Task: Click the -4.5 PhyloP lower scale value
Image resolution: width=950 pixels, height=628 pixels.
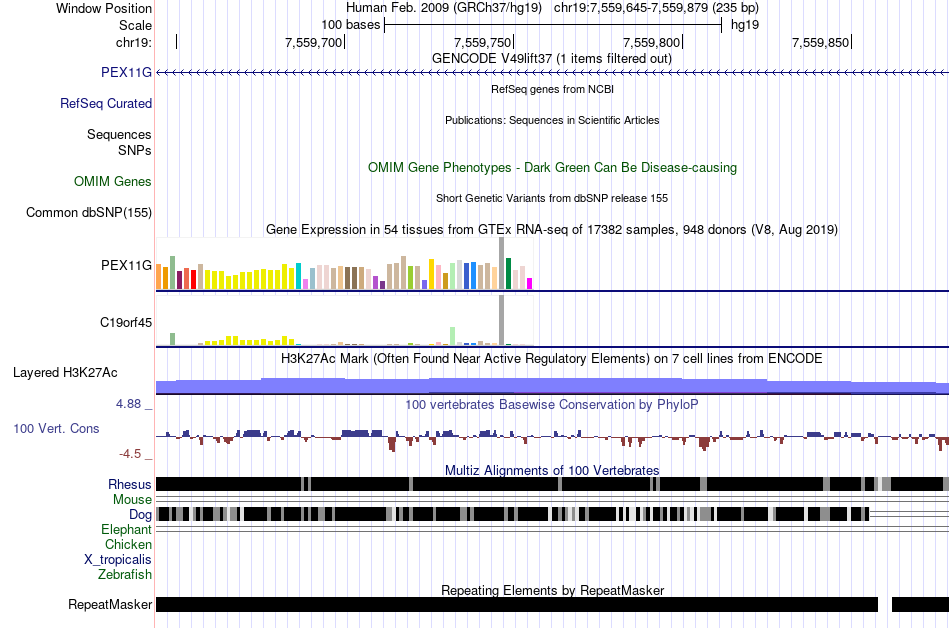Action: tap(130, 454)
